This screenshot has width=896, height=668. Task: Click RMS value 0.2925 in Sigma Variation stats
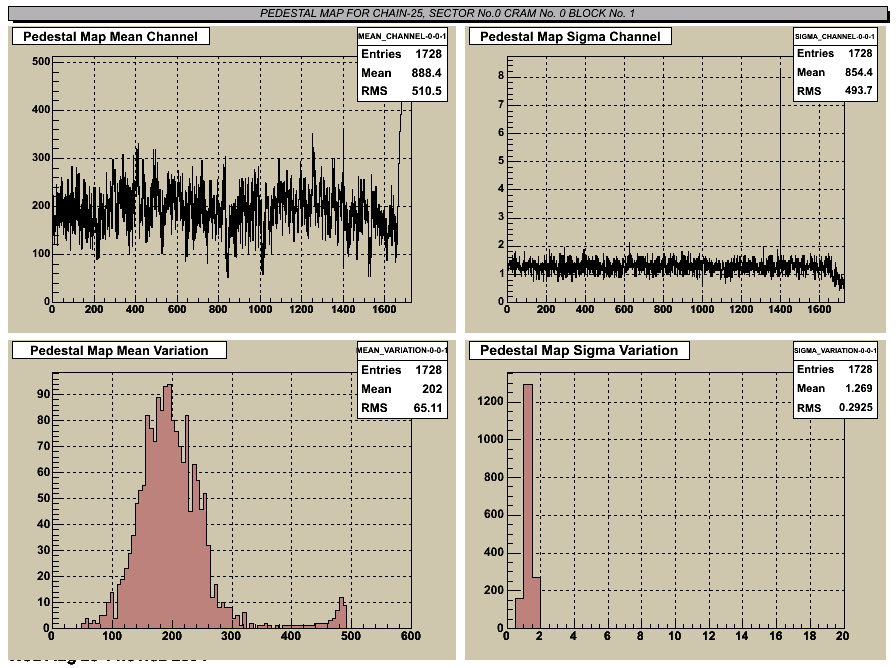(x=855, y=407)
